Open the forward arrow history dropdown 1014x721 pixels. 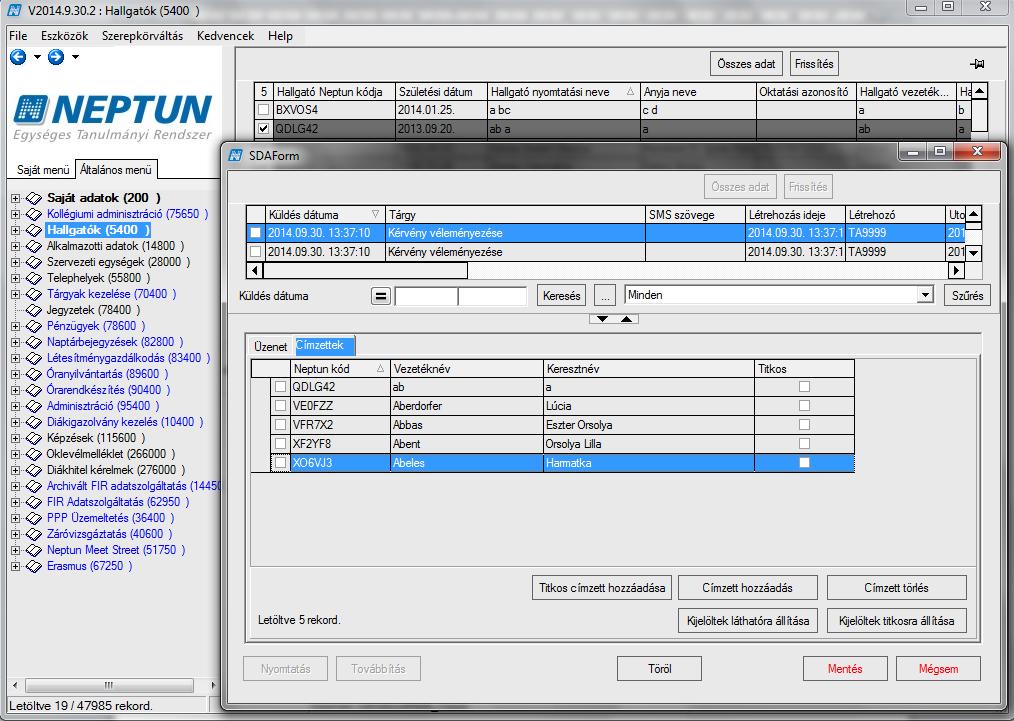(75, 58)
